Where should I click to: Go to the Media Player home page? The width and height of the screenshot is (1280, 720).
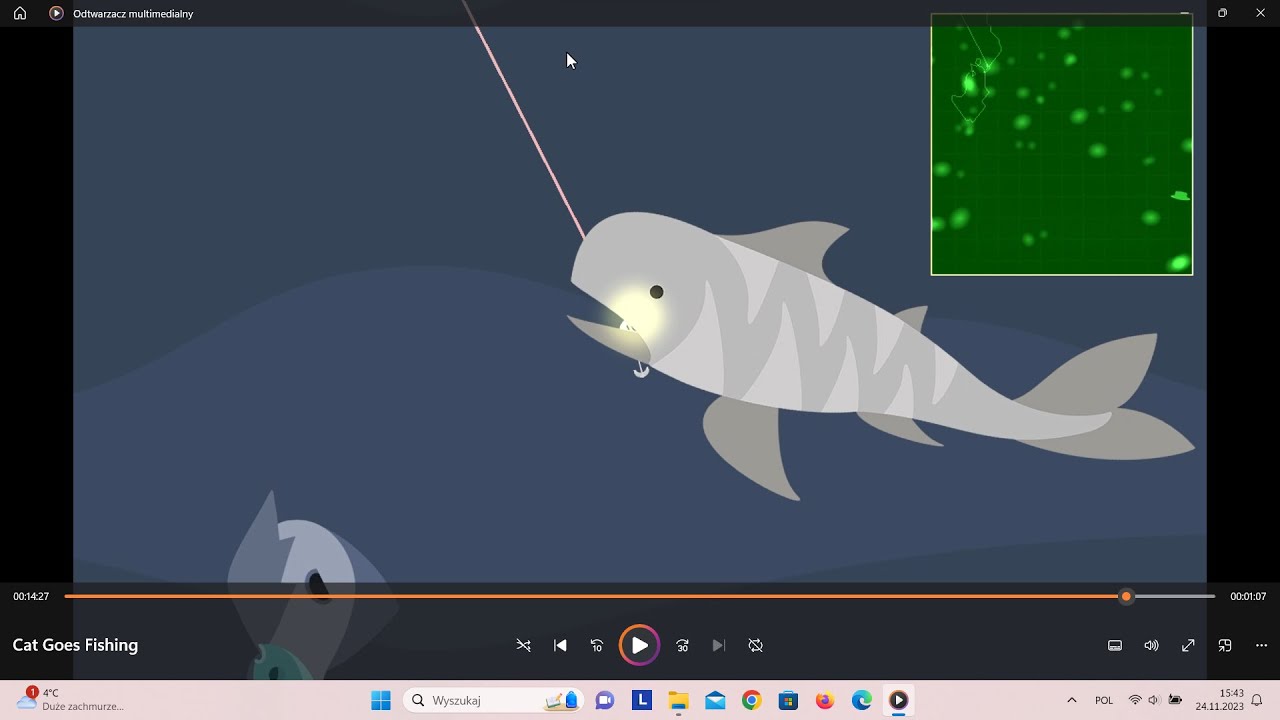[20, 14]
